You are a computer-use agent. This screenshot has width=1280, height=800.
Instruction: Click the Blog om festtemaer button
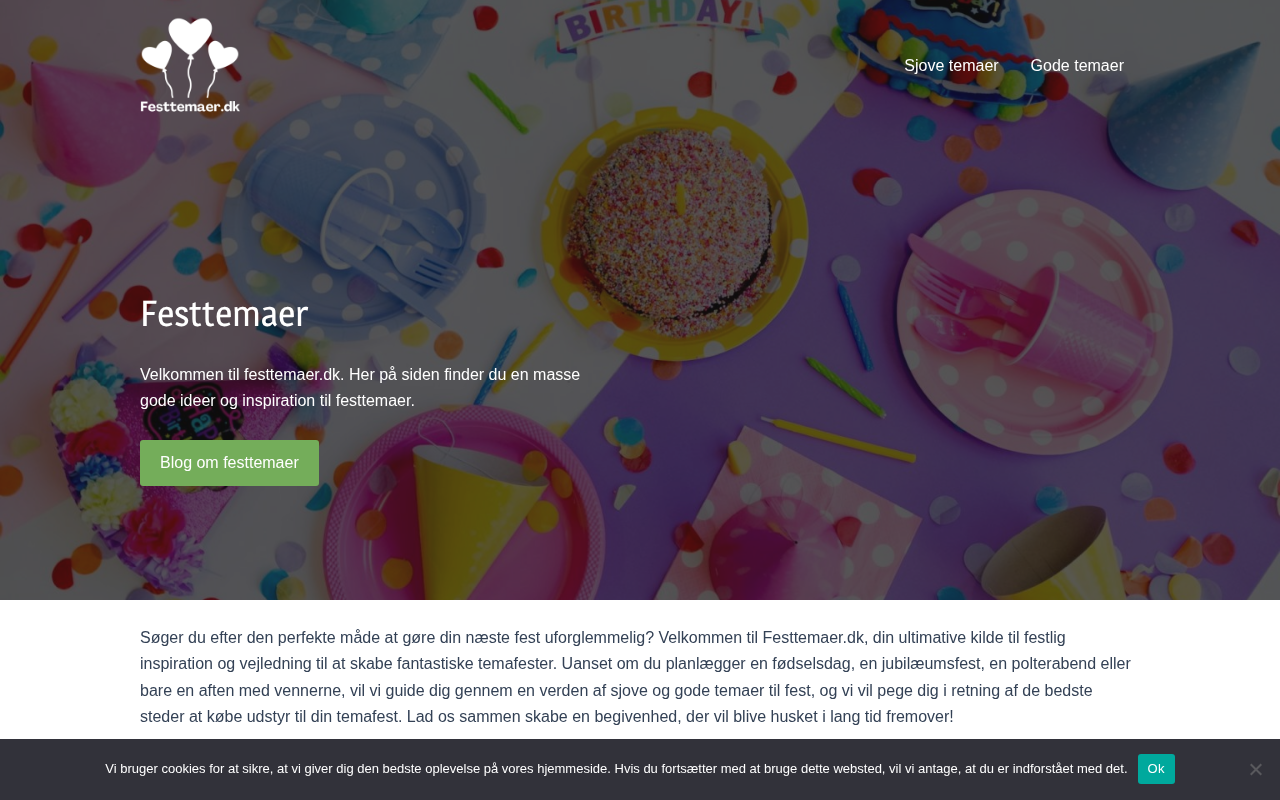click(229, 463)
